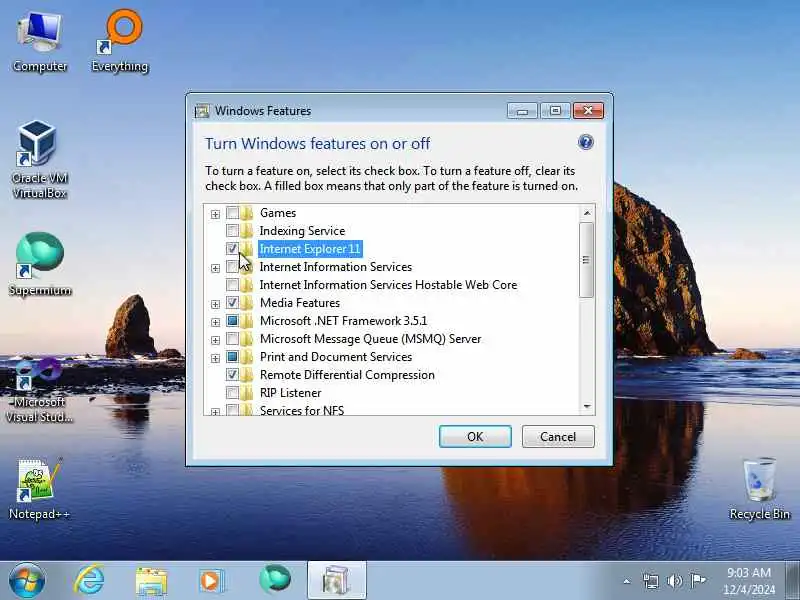Click the blue help question mark icon

tap(586, 142)
